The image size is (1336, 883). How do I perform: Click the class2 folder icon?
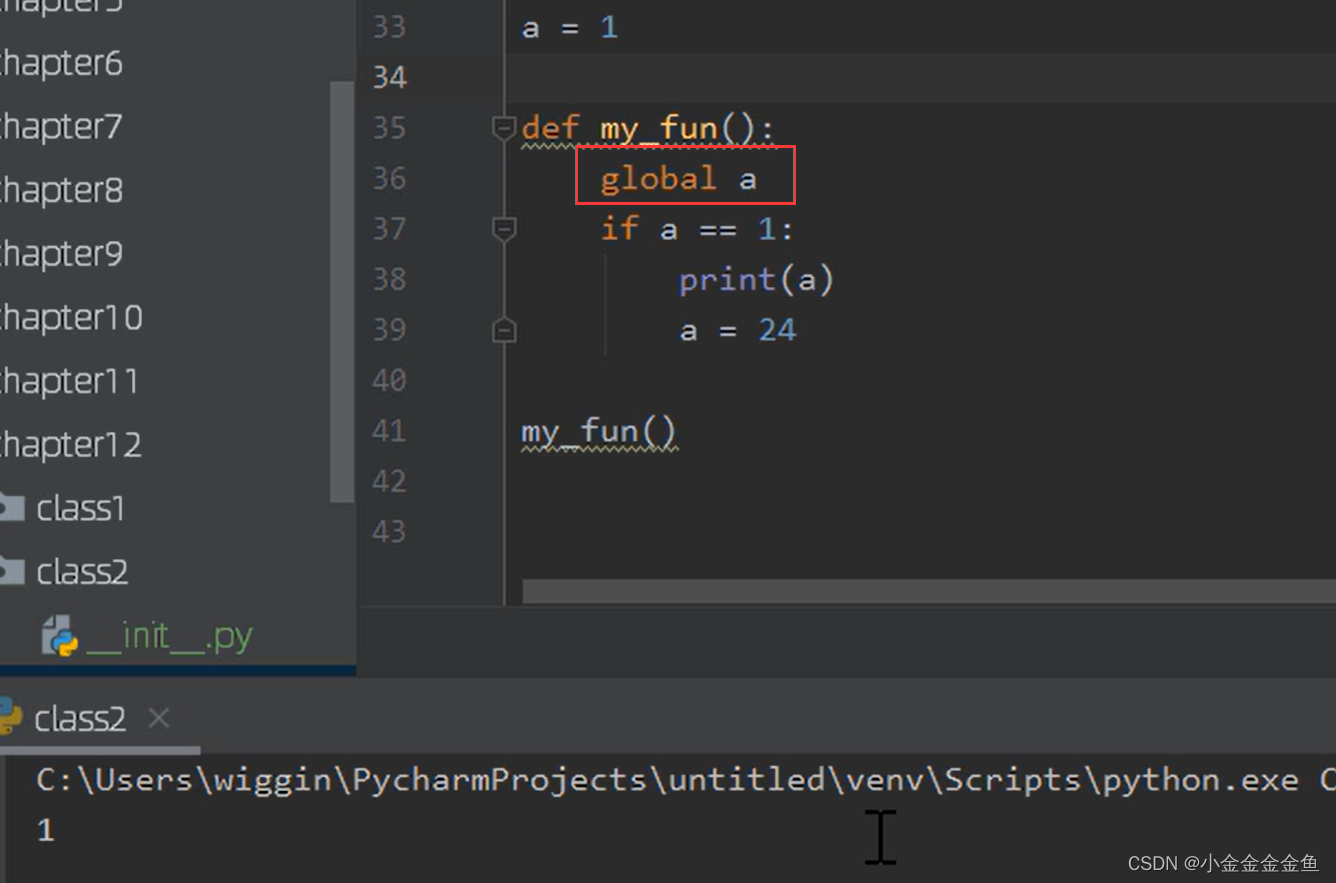coord(11,572)
